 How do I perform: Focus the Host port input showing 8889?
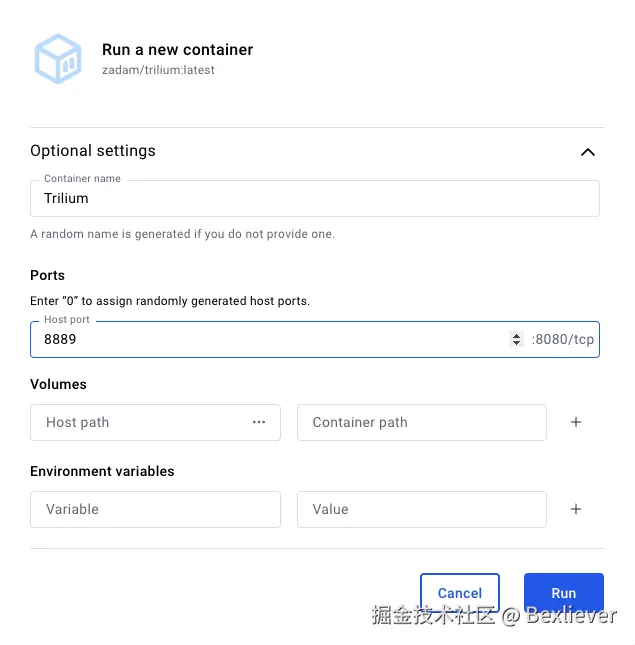(270, 340)
